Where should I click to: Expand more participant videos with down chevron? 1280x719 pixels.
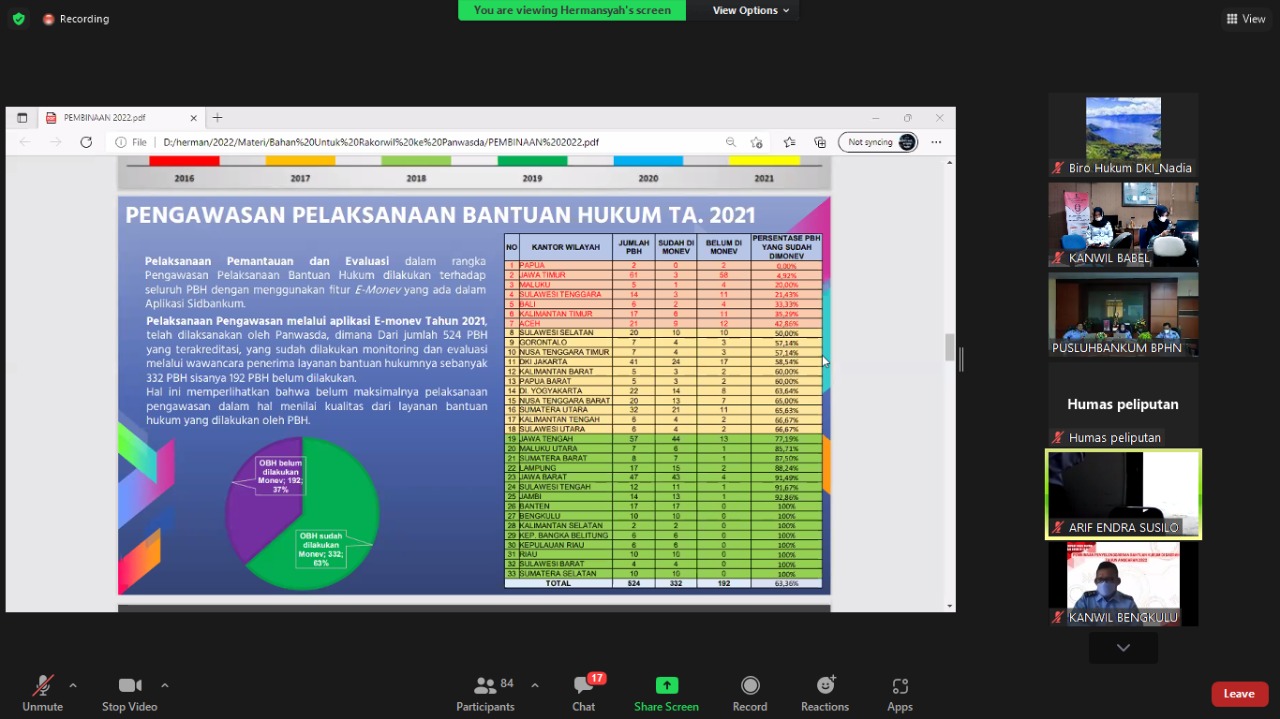(1123, 648)
